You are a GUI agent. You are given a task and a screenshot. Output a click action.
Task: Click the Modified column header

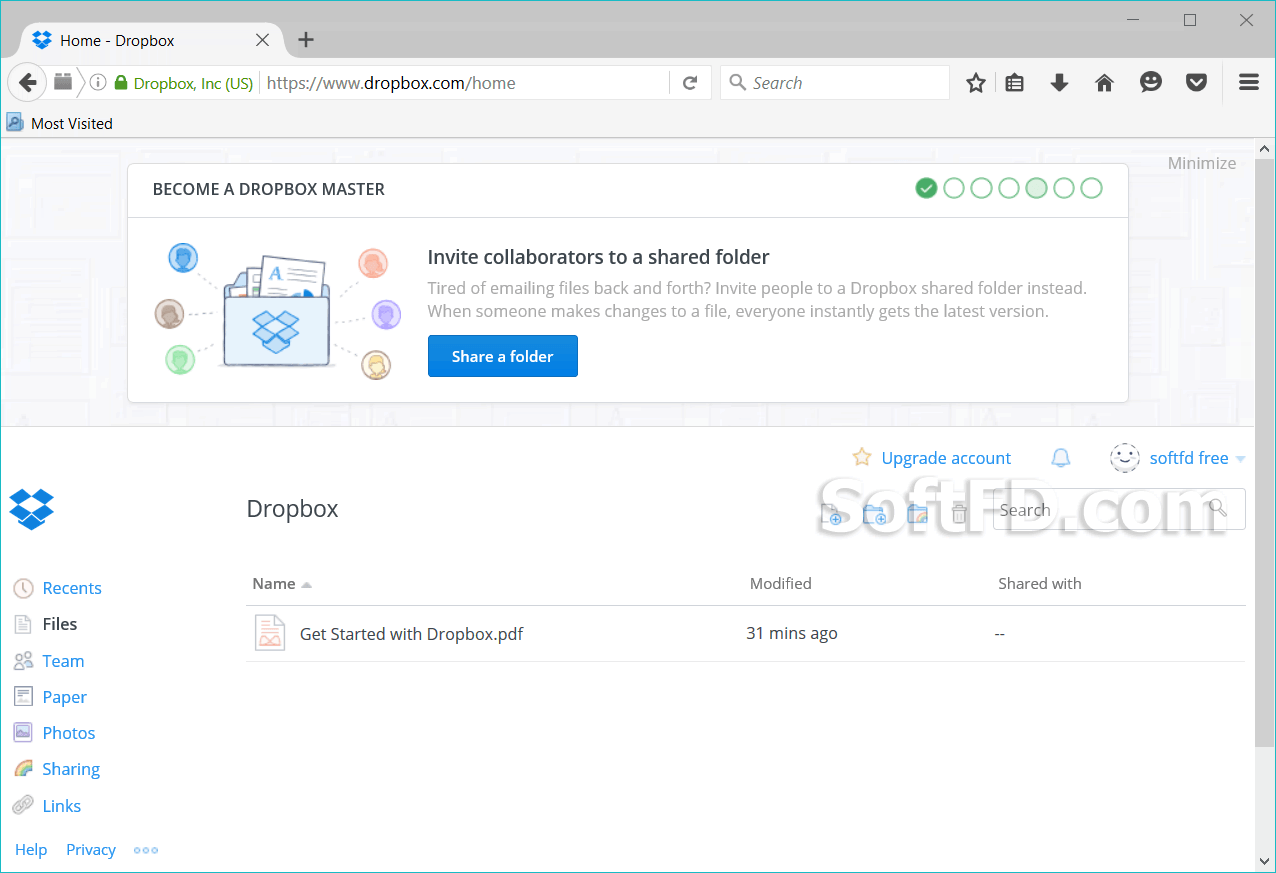781,584
